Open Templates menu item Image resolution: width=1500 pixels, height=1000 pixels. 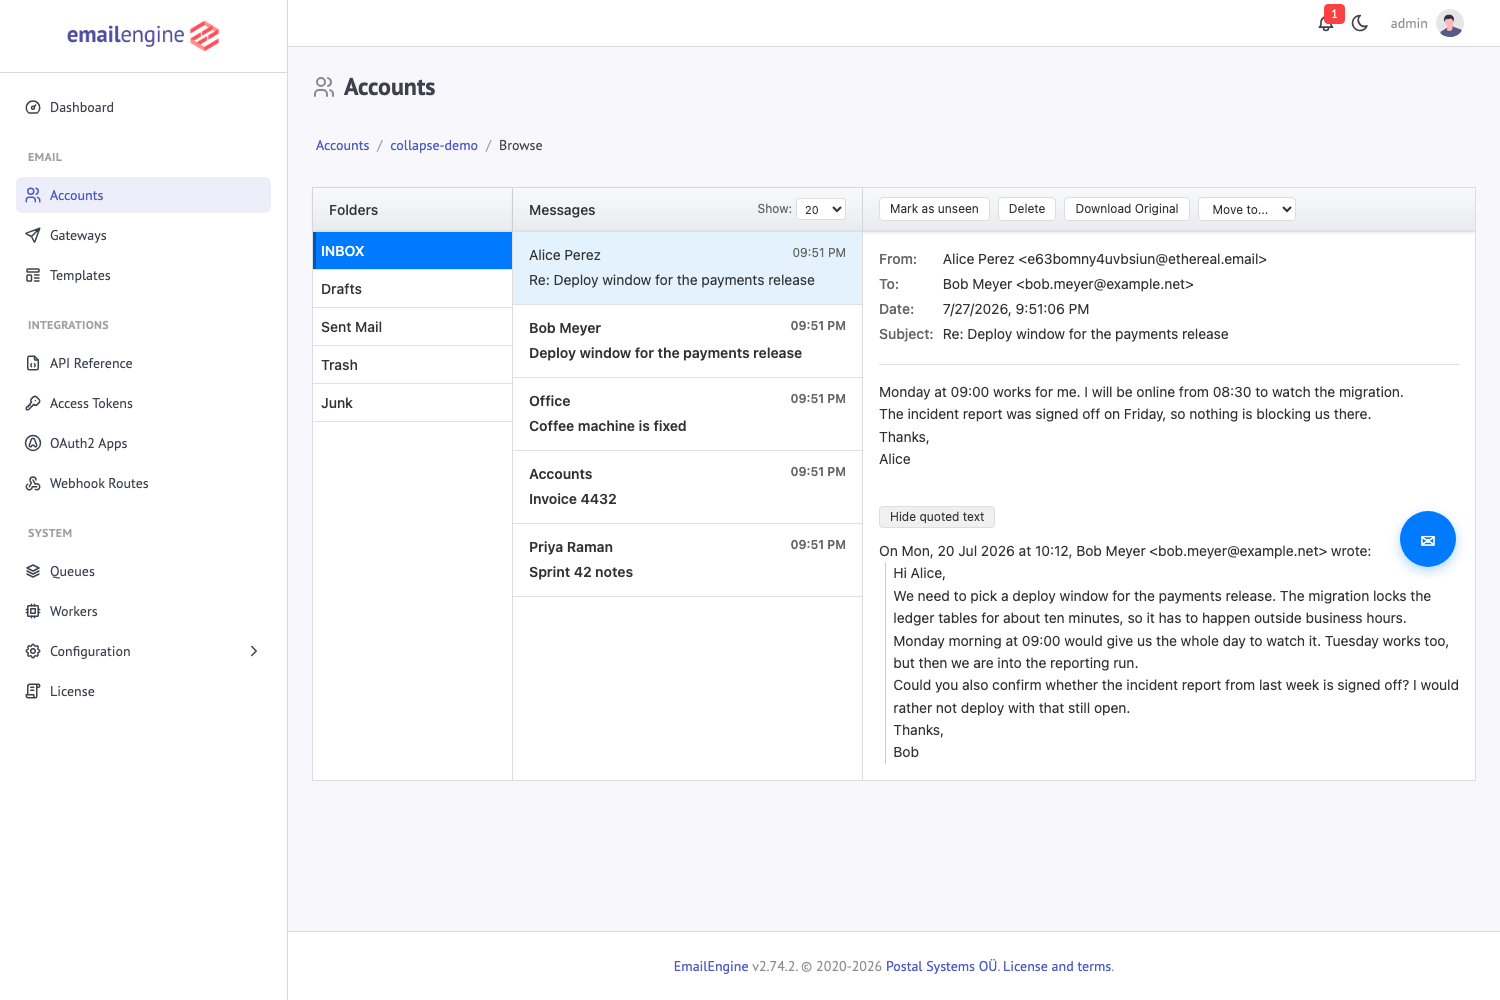[x=143, y=275]
